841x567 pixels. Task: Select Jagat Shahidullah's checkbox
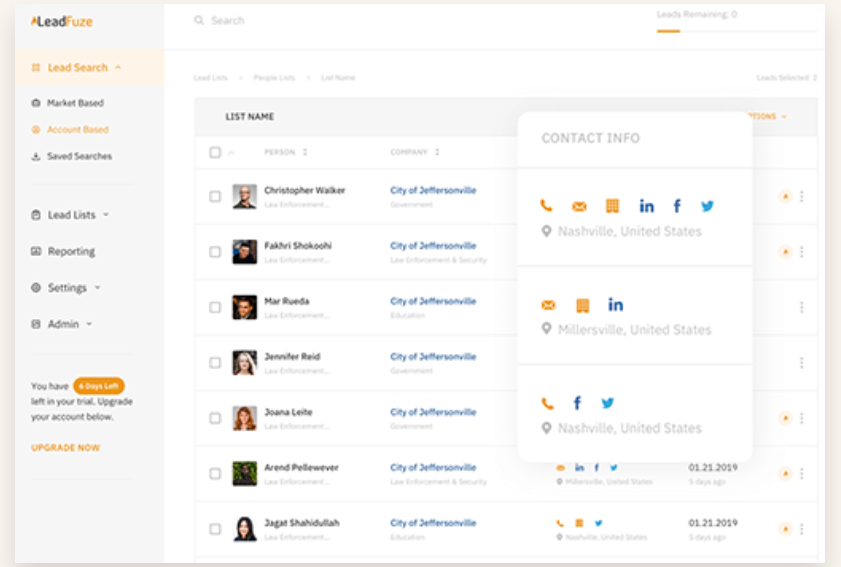pos(215,529)
